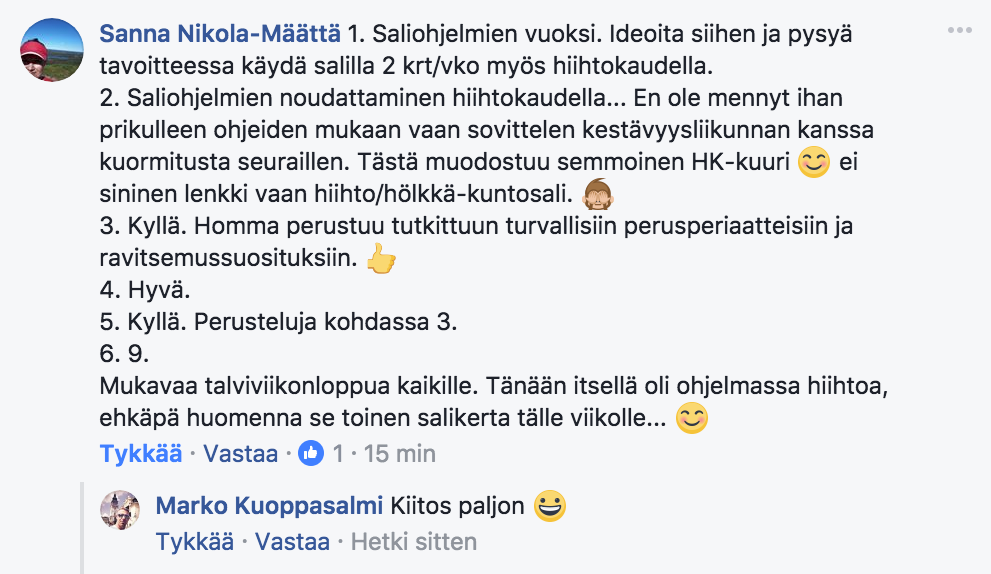Image resolution: width=991 pixels, height=574 pixels.
Task: Open Marko Kuoppasalmi's profile picture
Action: click(120, 510)
